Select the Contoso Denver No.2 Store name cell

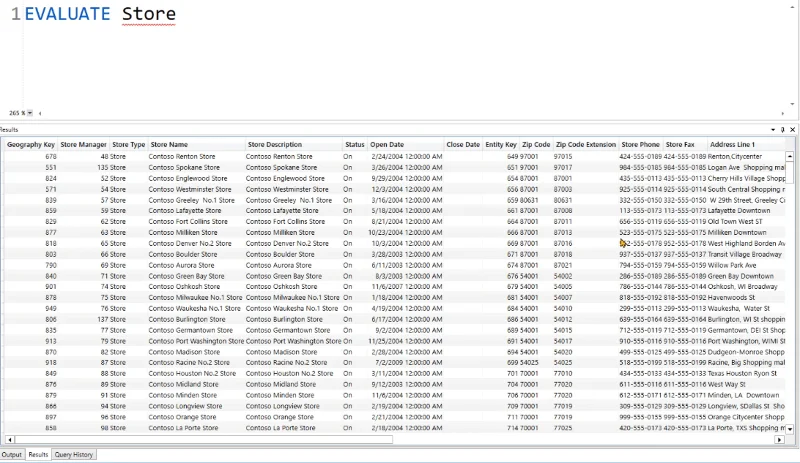pos(196,243)
